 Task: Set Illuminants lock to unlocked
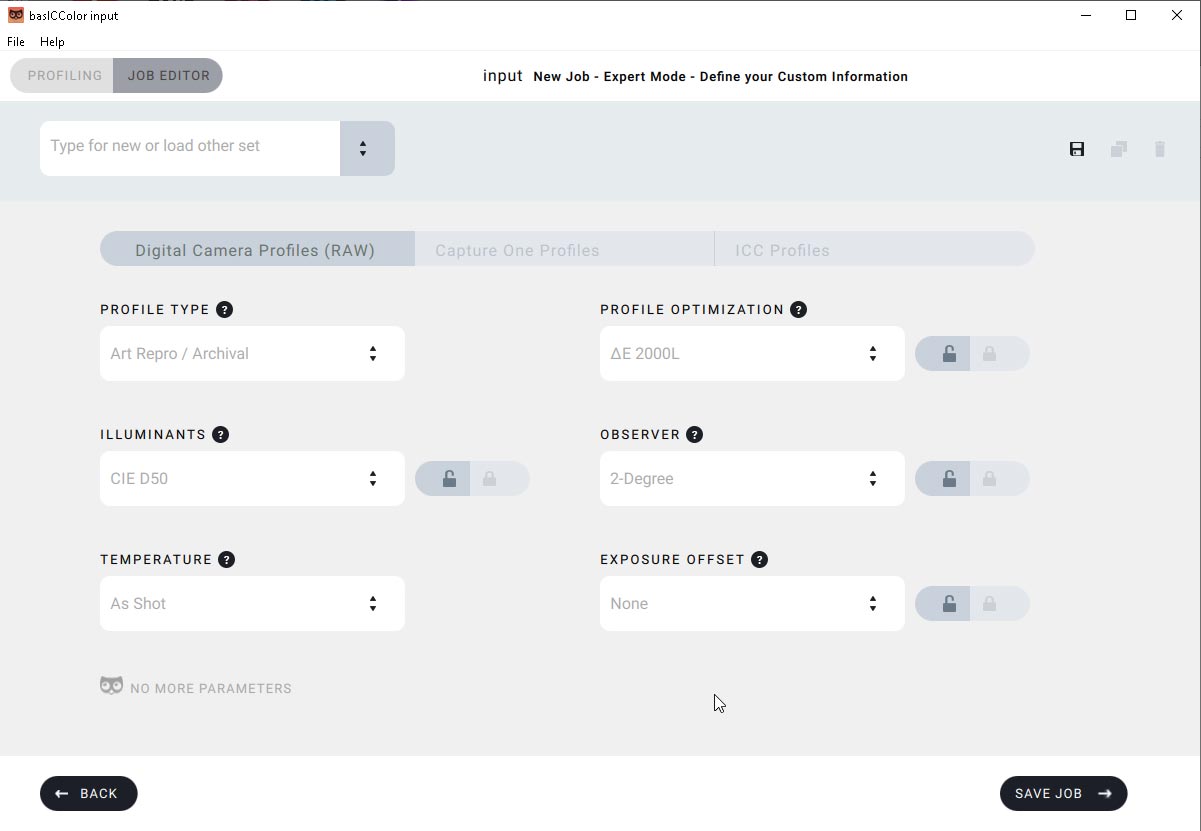click(443, 478)
